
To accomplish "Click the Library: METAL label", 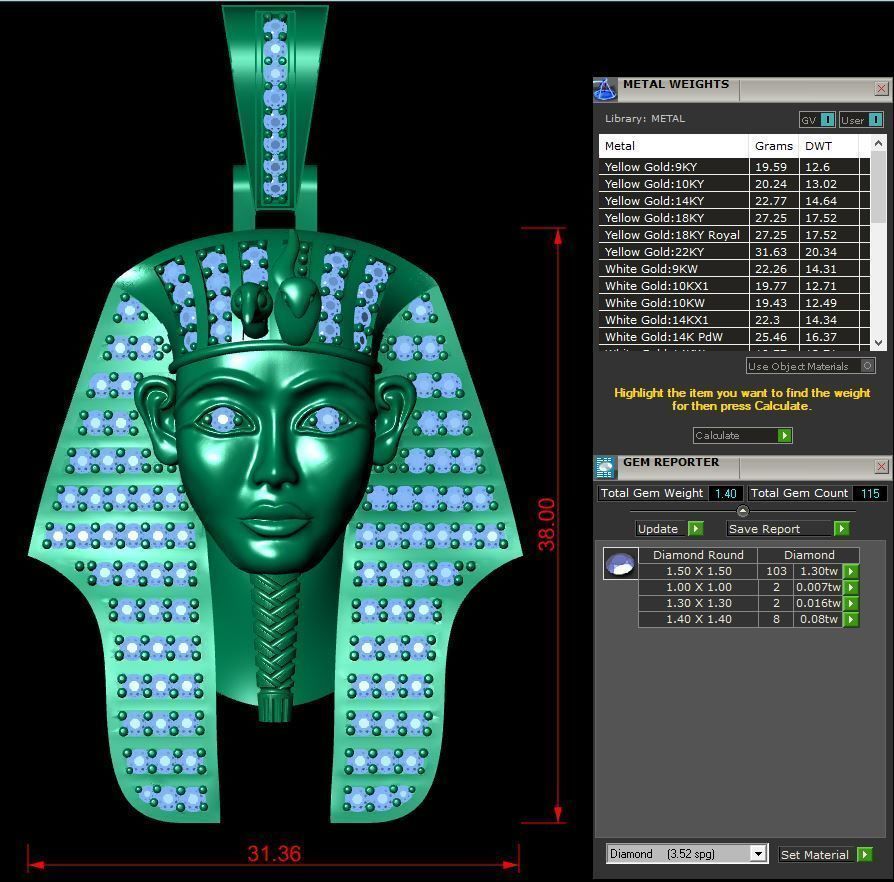I will (645, 119).
